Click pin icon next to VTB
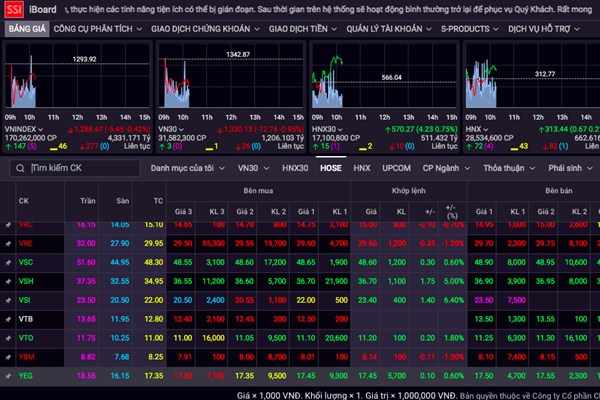The width and height of the screenshot is (600, 400). pyautogui.click(x=10, y=318)
